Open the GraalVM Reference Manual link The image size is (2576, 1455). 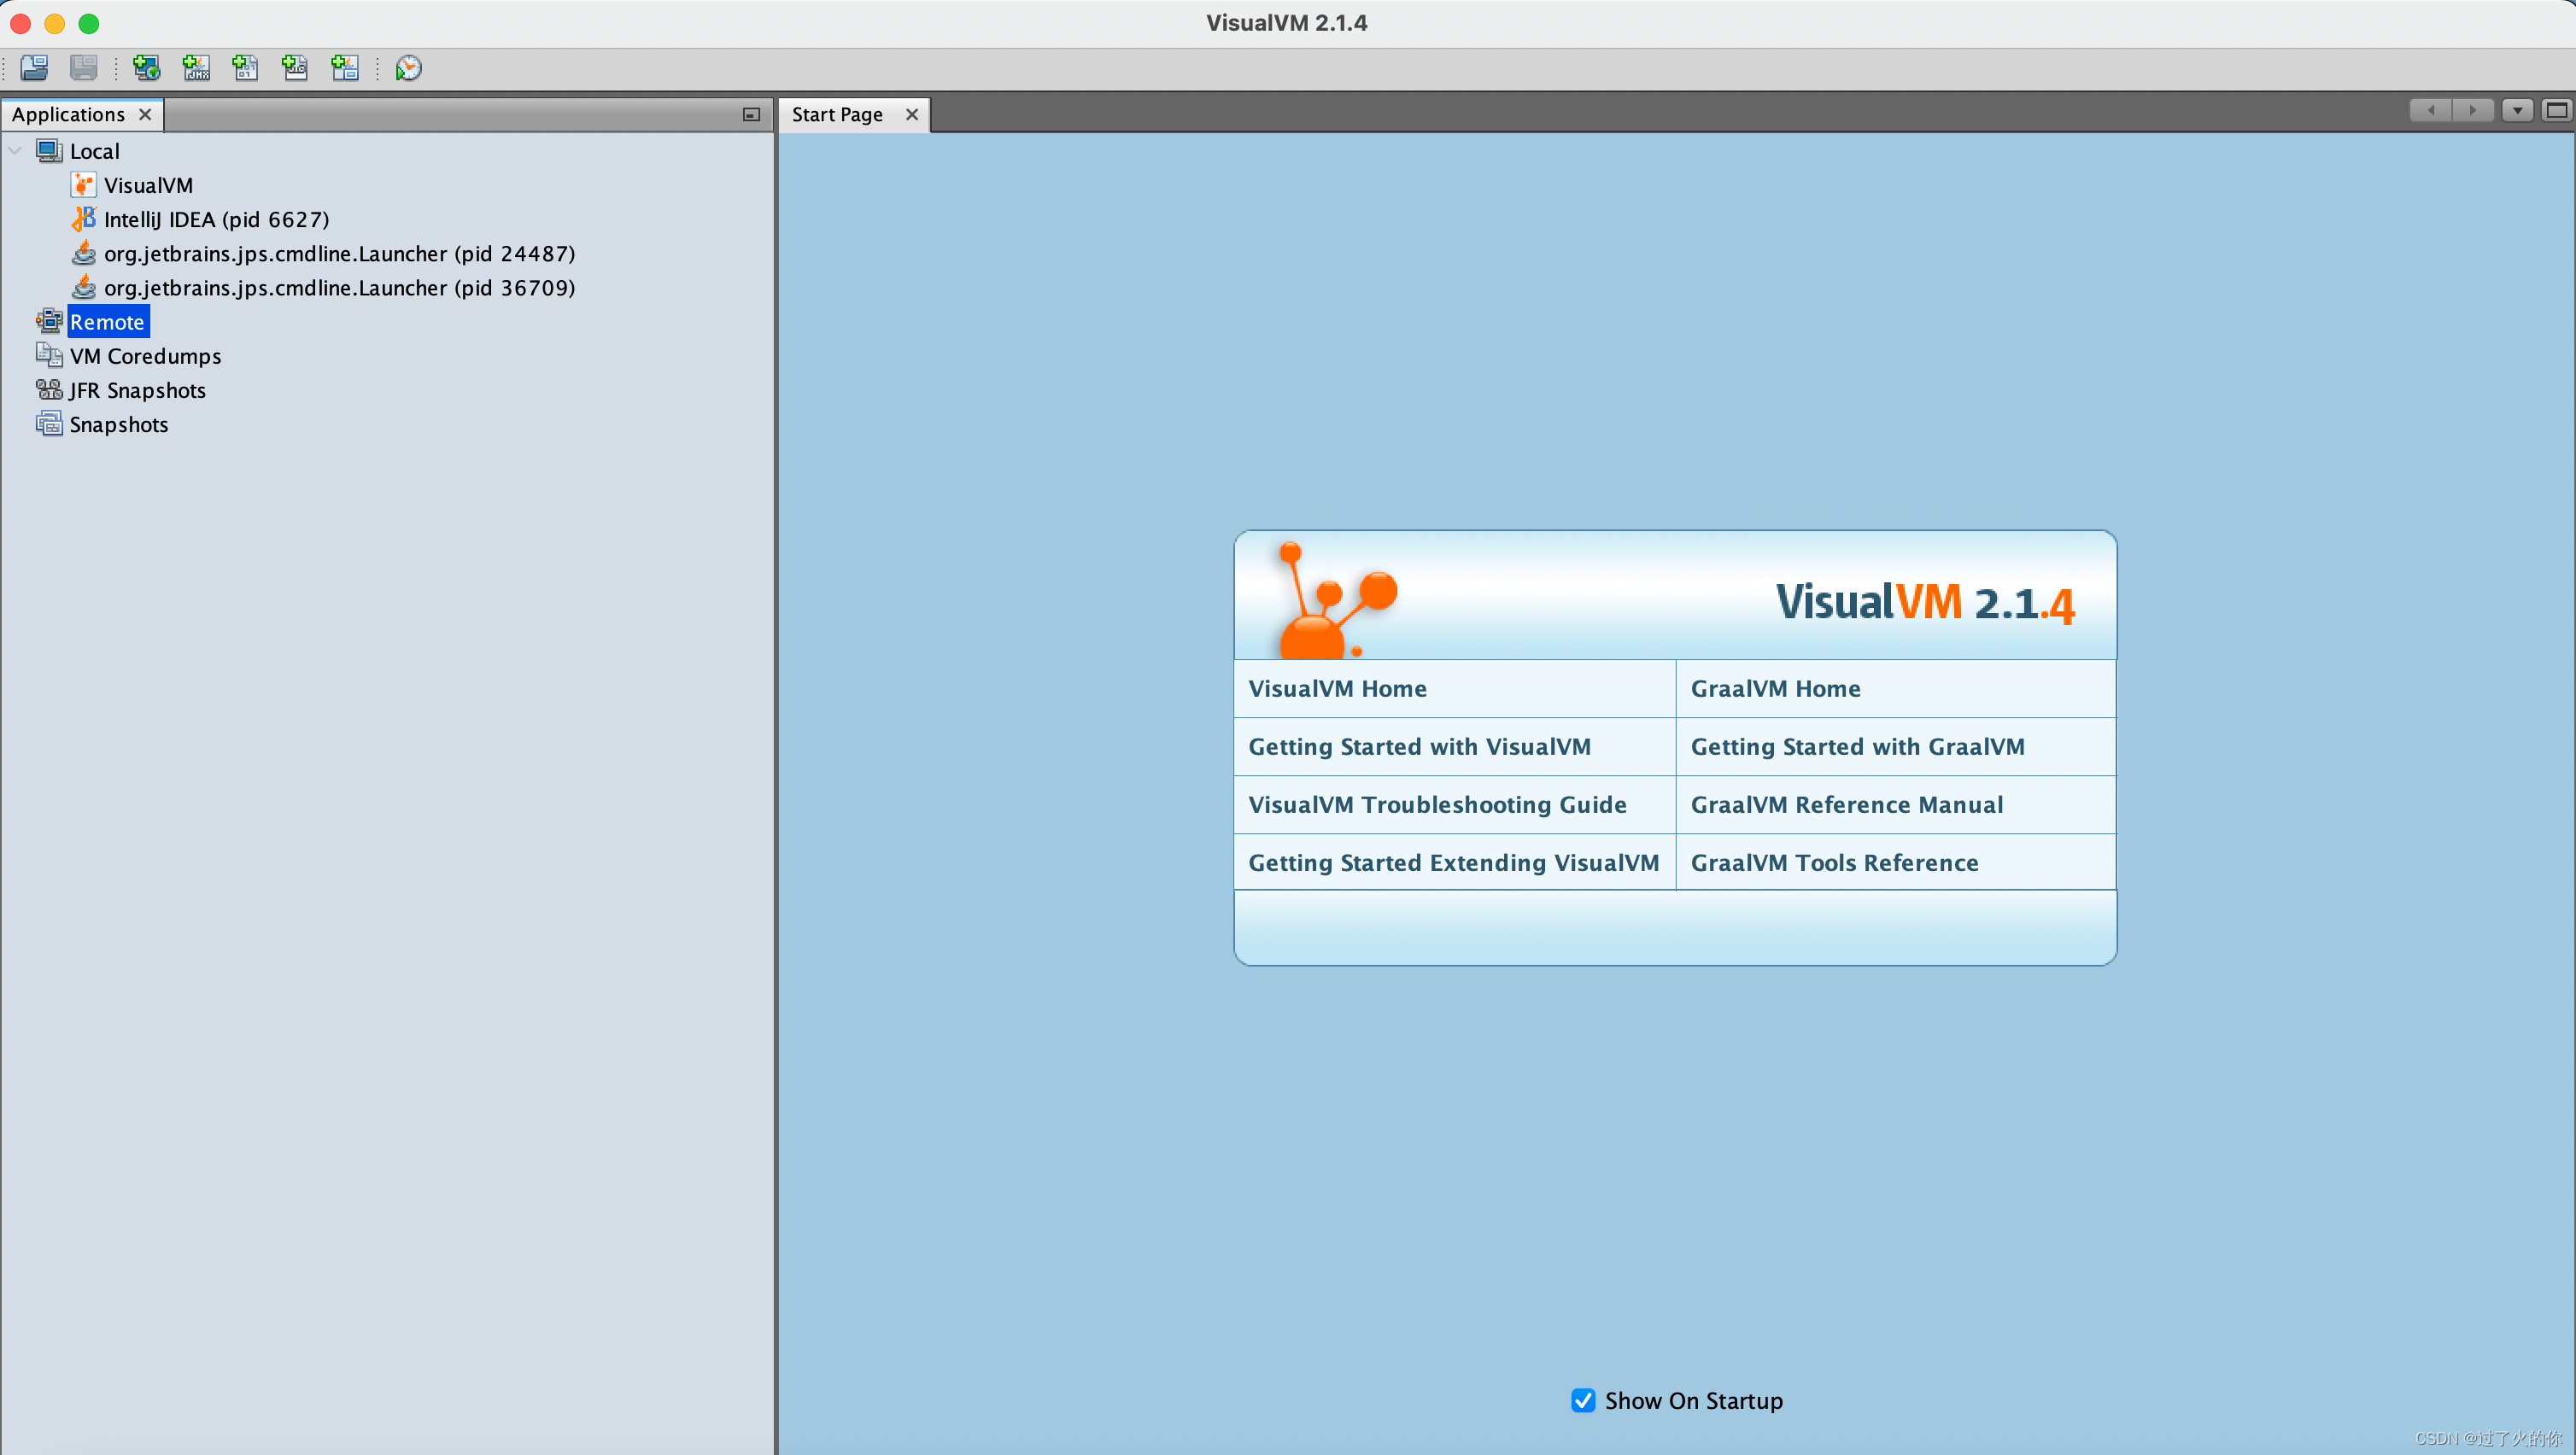pos(1846,805)
